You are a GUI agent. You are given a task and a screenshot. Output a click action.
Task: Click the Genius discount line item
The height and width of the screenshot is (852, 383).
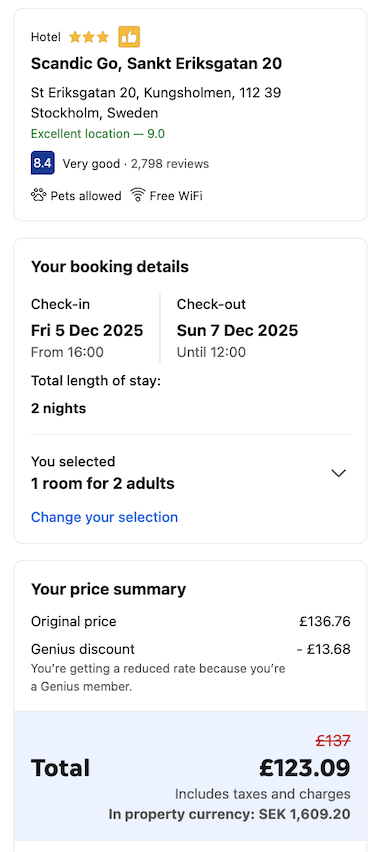pos(191,649)
